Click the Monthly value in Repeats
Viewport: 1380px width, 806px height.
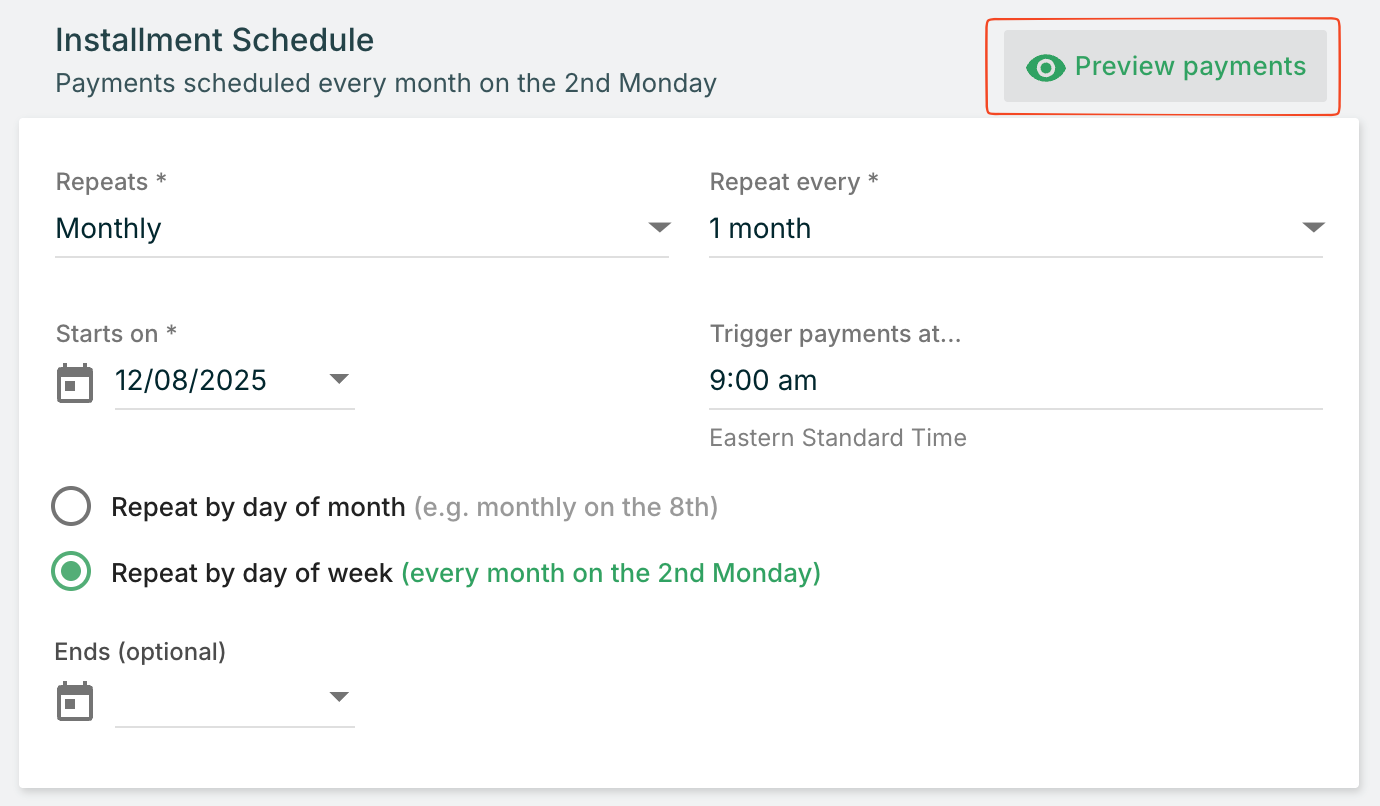(x=109, y=228)
